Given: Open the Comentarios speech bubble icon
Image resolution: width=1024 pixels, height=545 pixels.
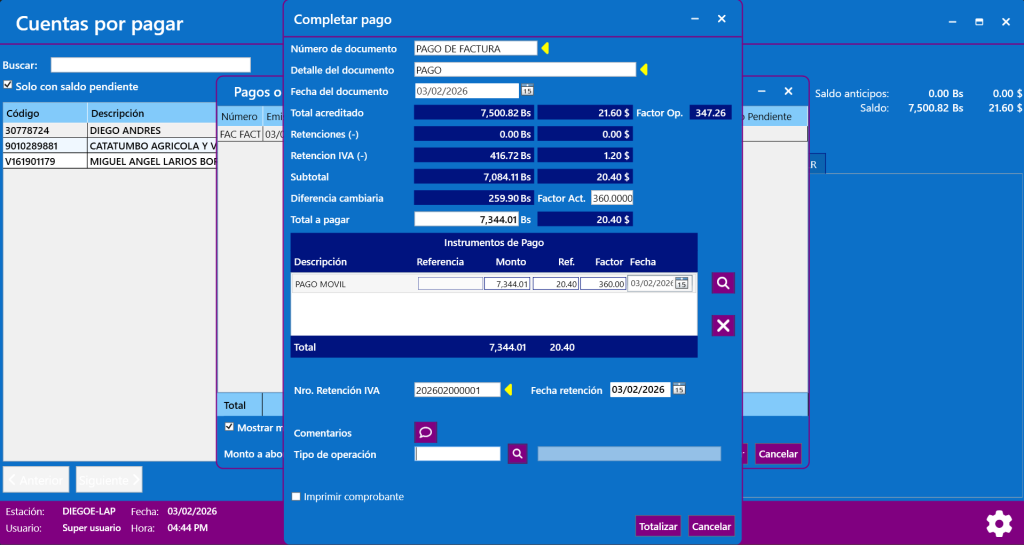Looking at the screenshot, I should [425, 433].
